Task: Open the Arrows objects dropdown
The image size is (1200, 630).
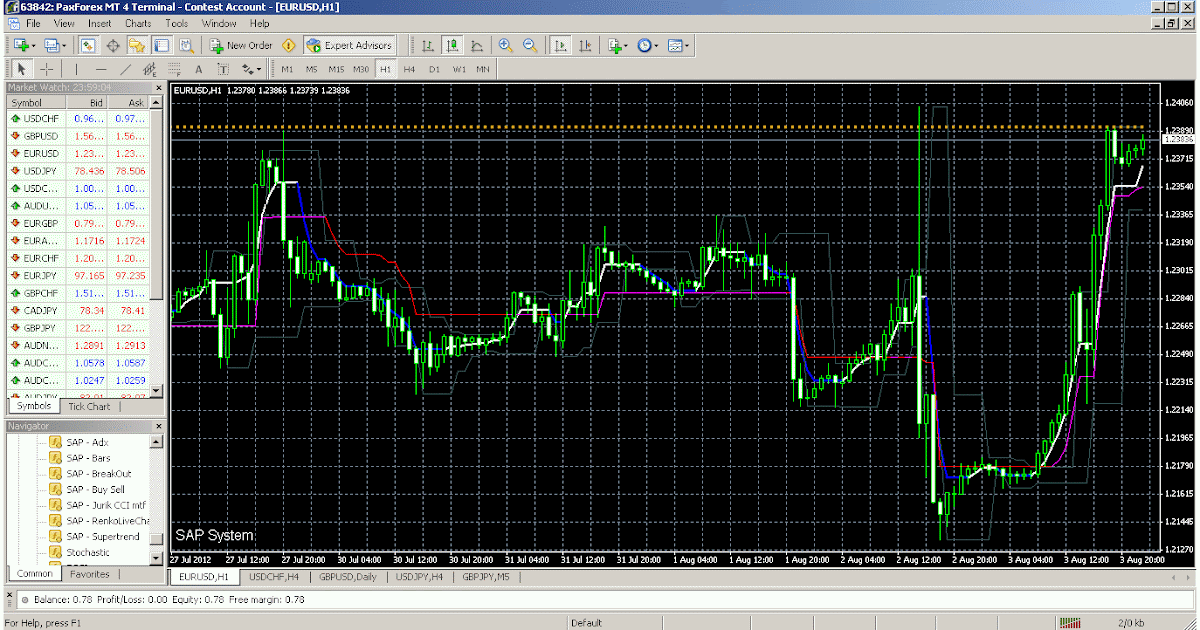Action: point(250,69)
